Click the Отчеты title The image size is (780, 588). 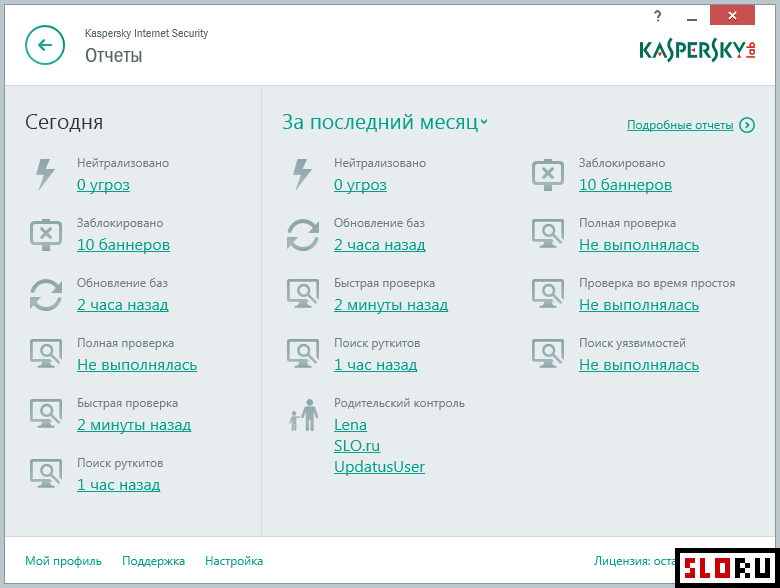tap(113, 55)
